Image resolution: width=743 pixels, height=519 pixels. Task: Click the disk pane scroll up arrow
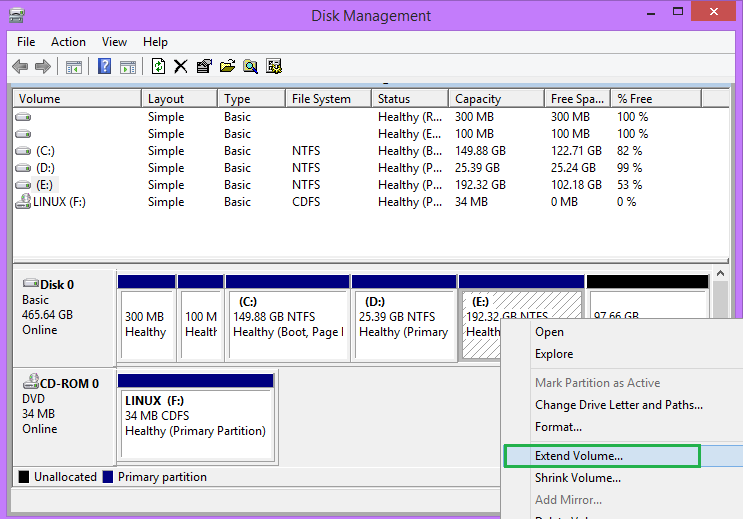coord(720,273)
